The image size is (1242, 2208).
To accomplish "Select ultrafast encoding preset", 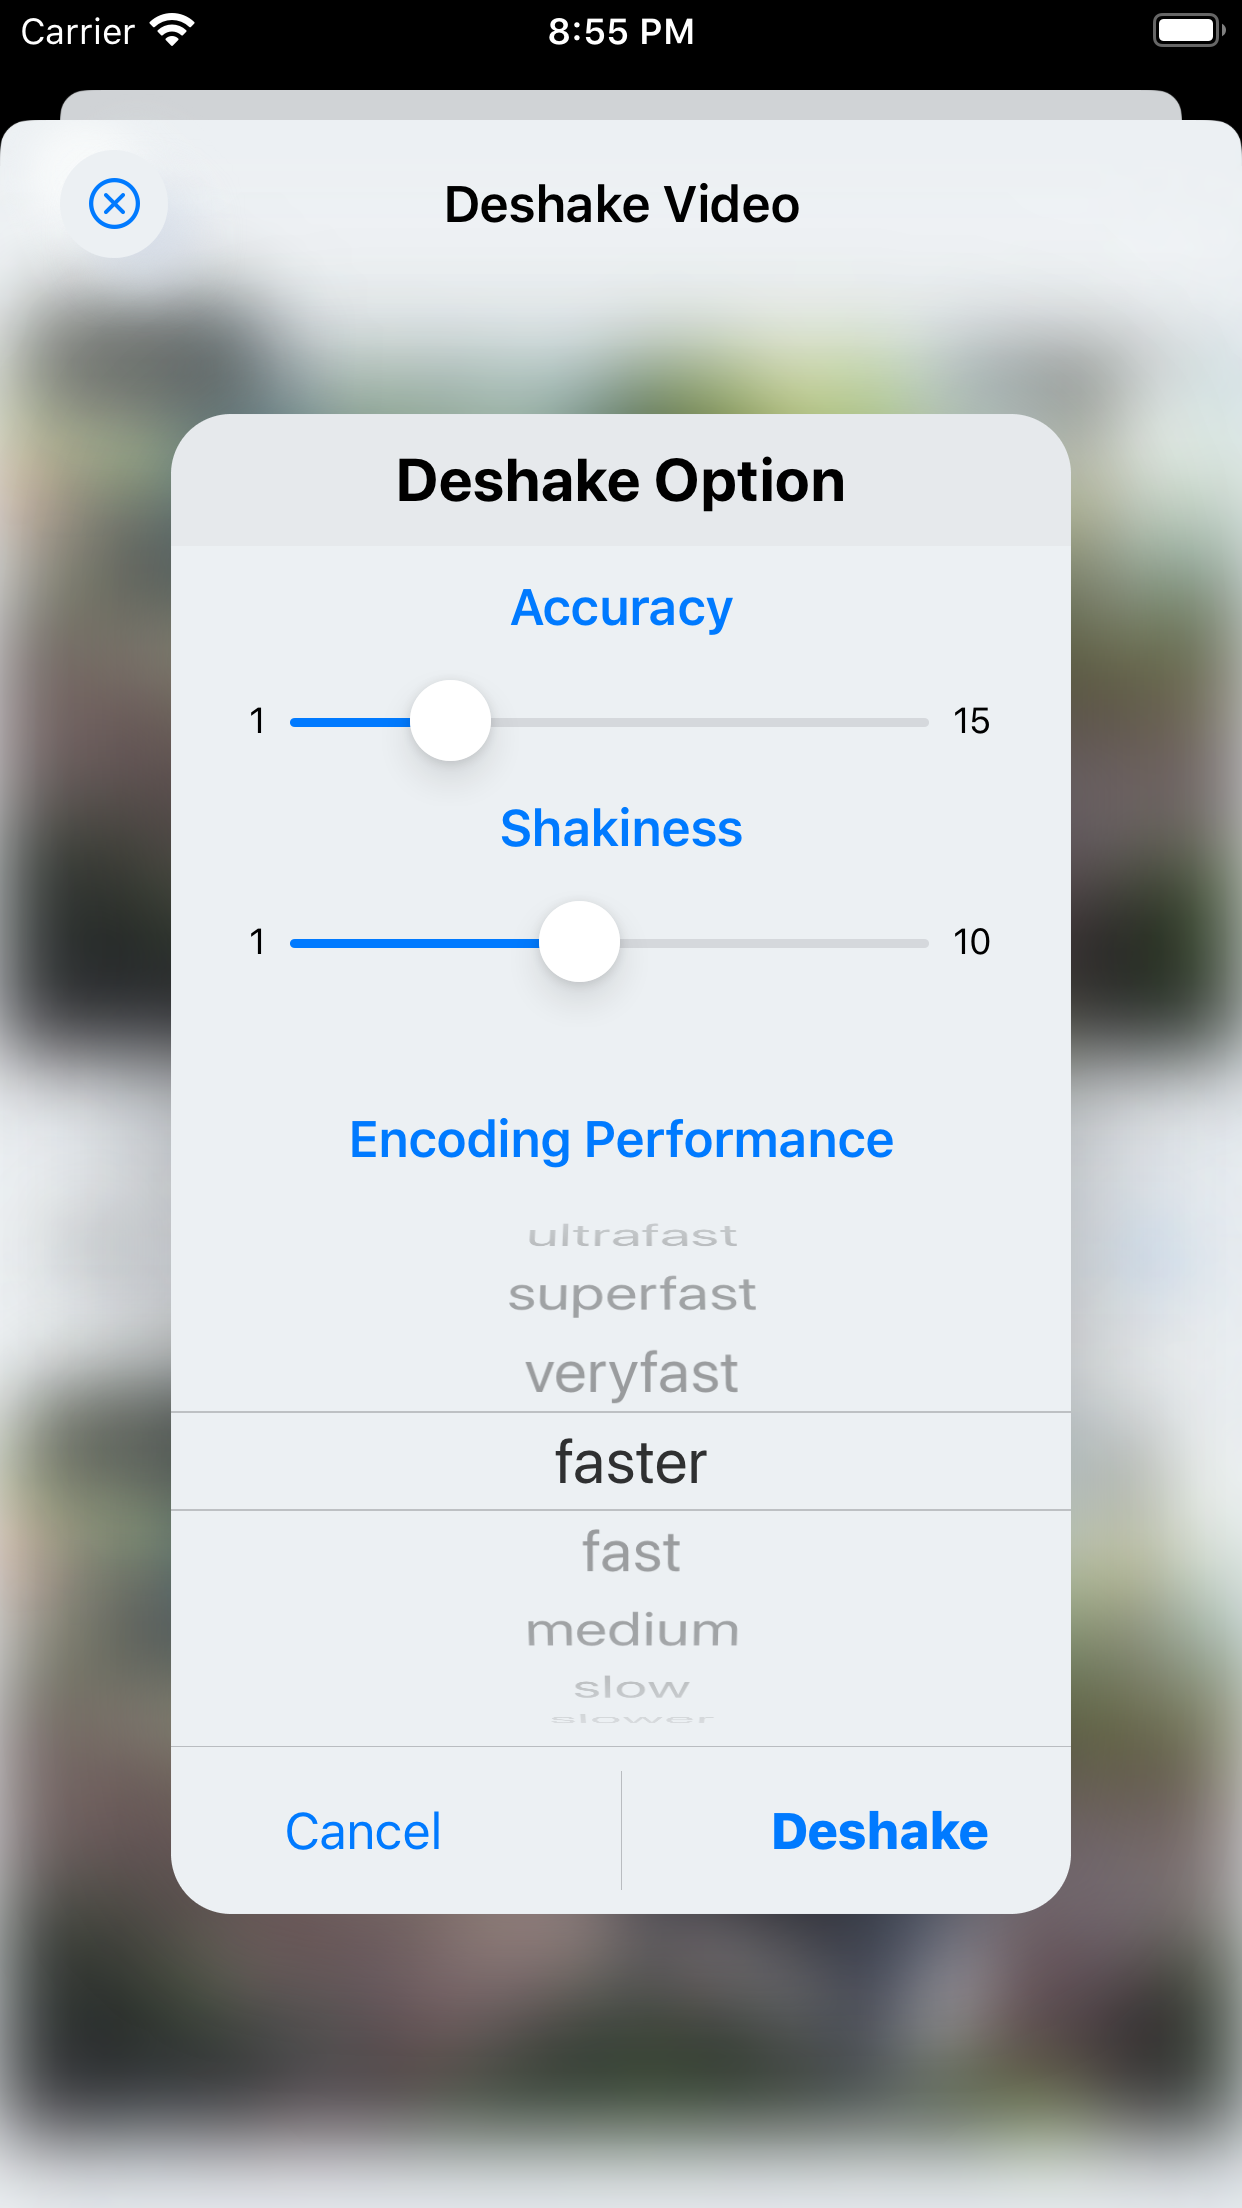I will point(632,1236).
